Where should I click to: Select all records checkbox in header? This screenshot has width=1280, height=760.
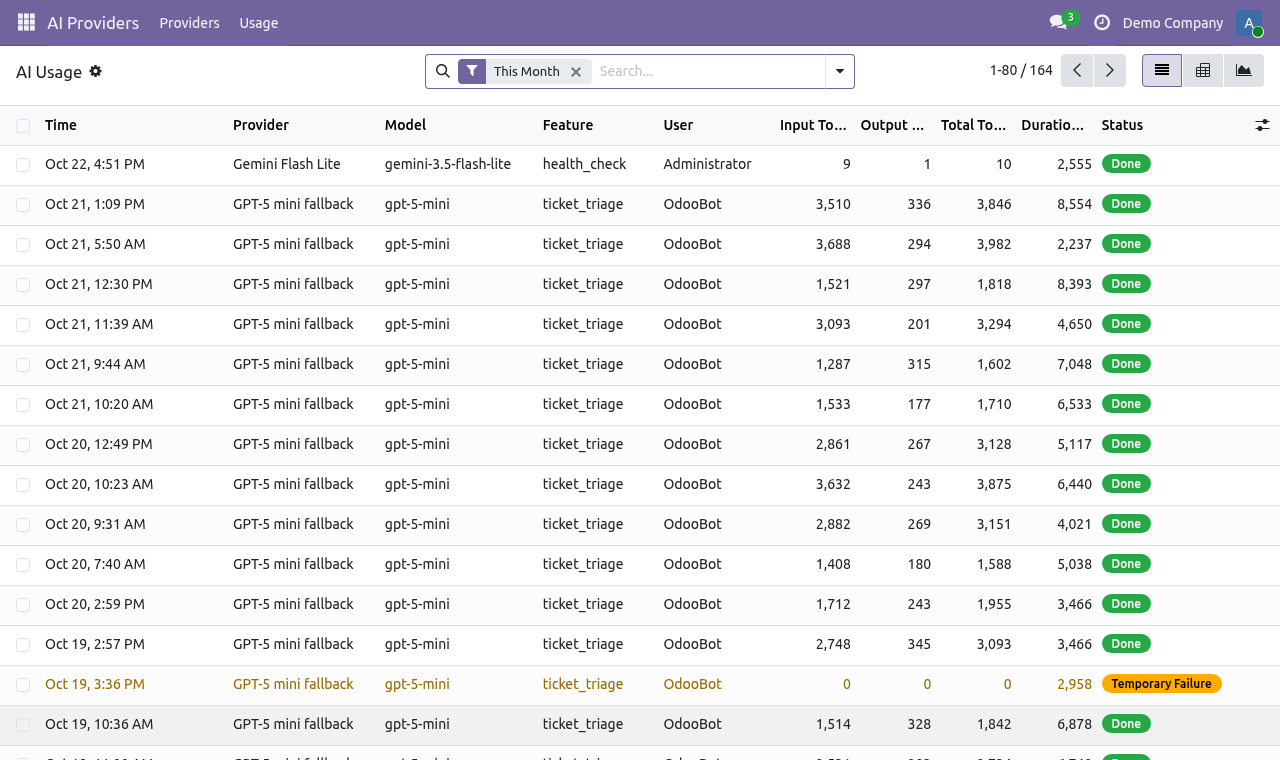23,126
